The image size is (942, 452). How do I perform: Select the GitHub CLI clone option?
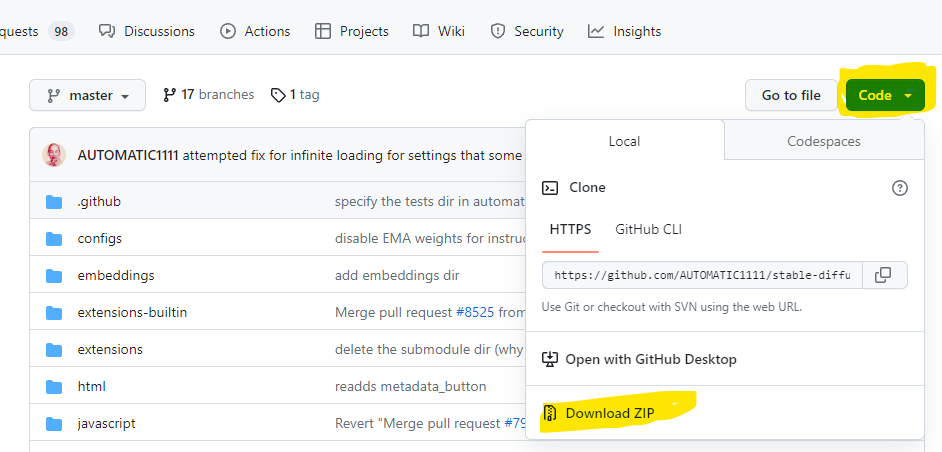pos(648,229)
